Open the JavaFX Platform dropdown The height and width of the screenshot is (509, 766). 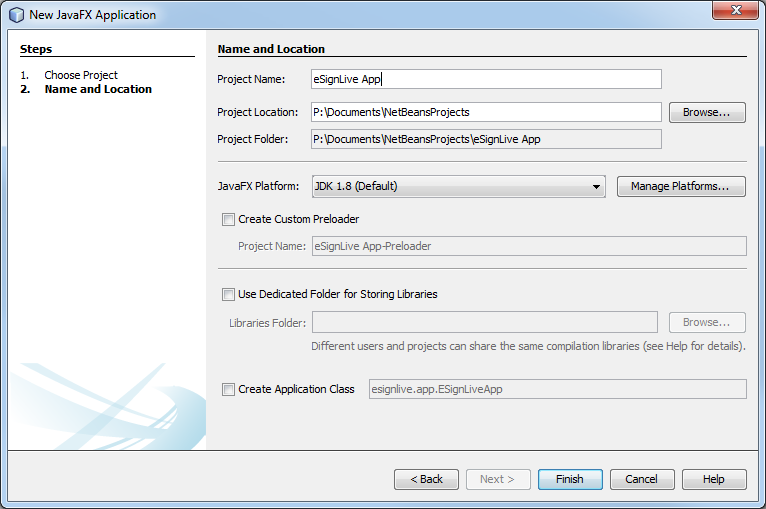(458, 187)
